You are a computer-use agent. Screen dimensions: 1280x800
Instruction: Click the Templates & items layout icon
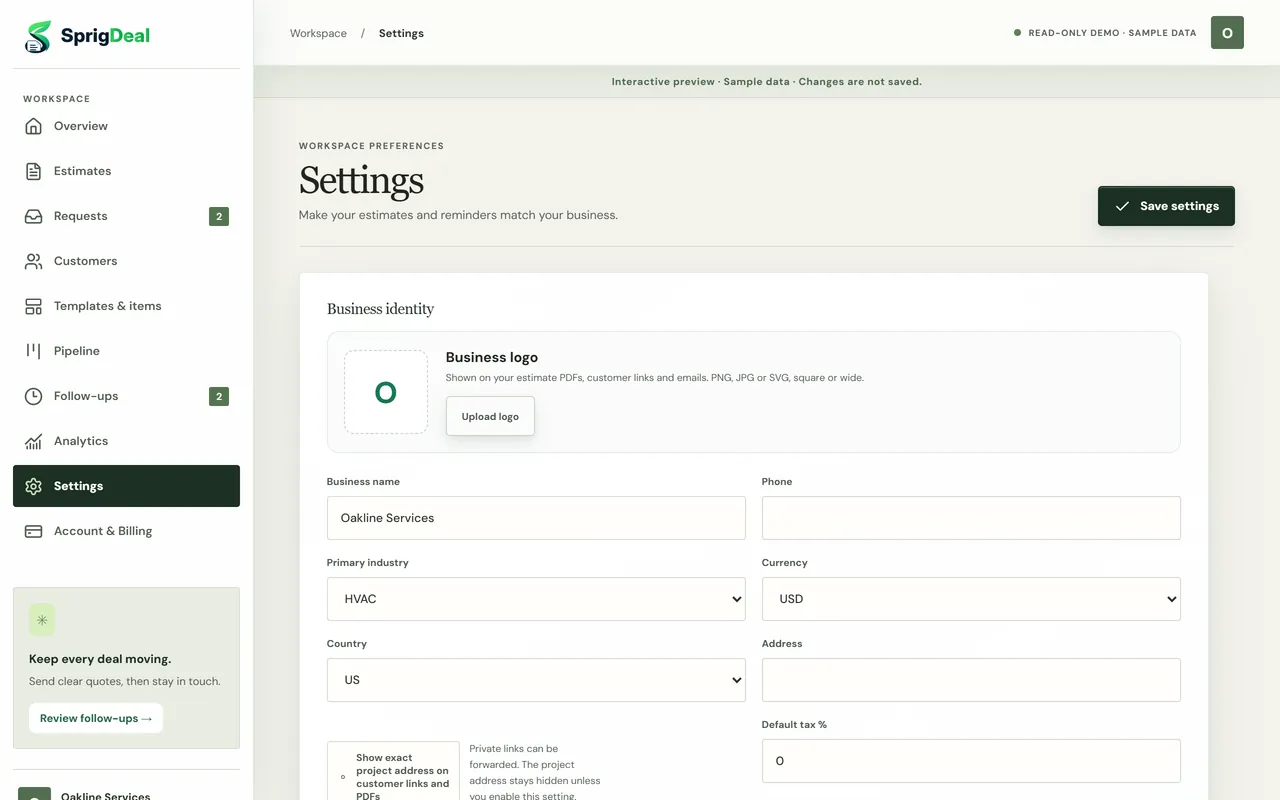pyautogui.click(x=34, y=306)
